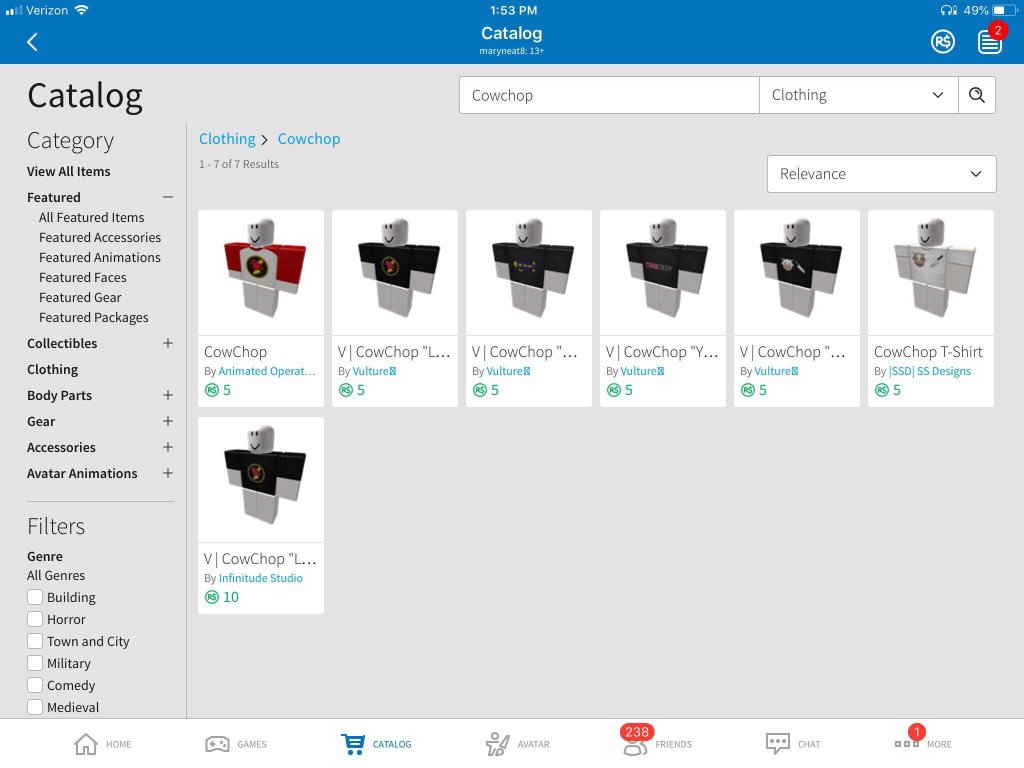Open the Robux balance icon
The width and height of the screenshot is (1024, 768).
pyautogui.click(x=942, y=42)
